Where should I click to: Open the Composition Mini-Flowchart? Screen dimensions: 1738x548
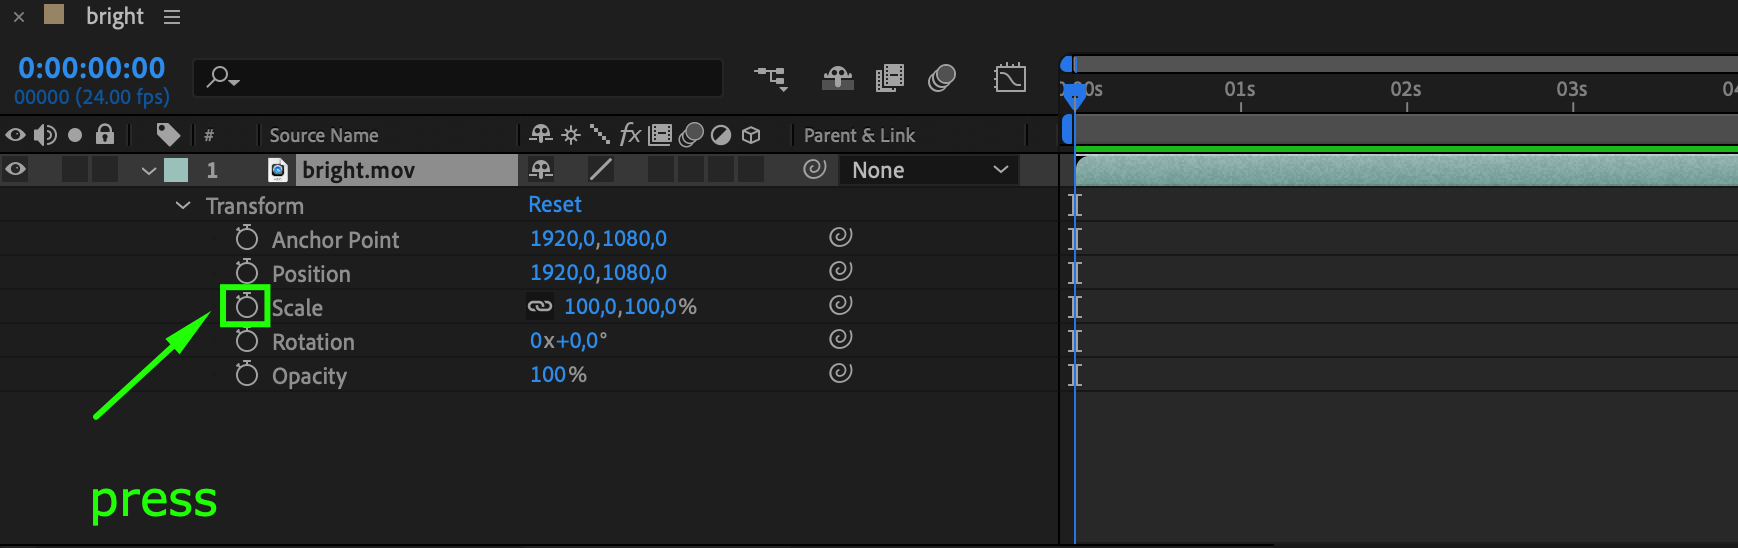(x=771, y=78)
